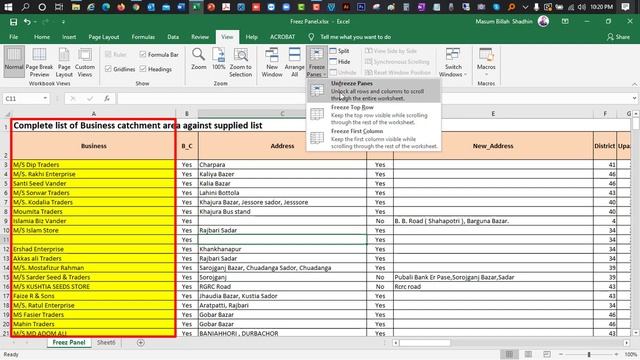Toggle View Side by Side

pyautogui.click(x=391, y=51)
